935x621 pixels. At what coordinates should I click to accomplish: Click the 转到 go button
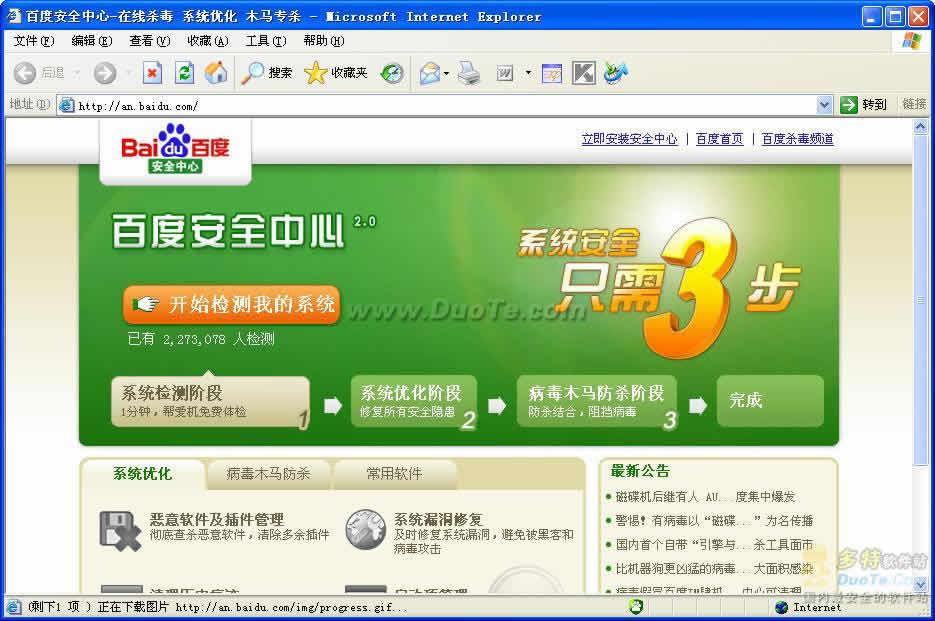(x=864, y=105)
